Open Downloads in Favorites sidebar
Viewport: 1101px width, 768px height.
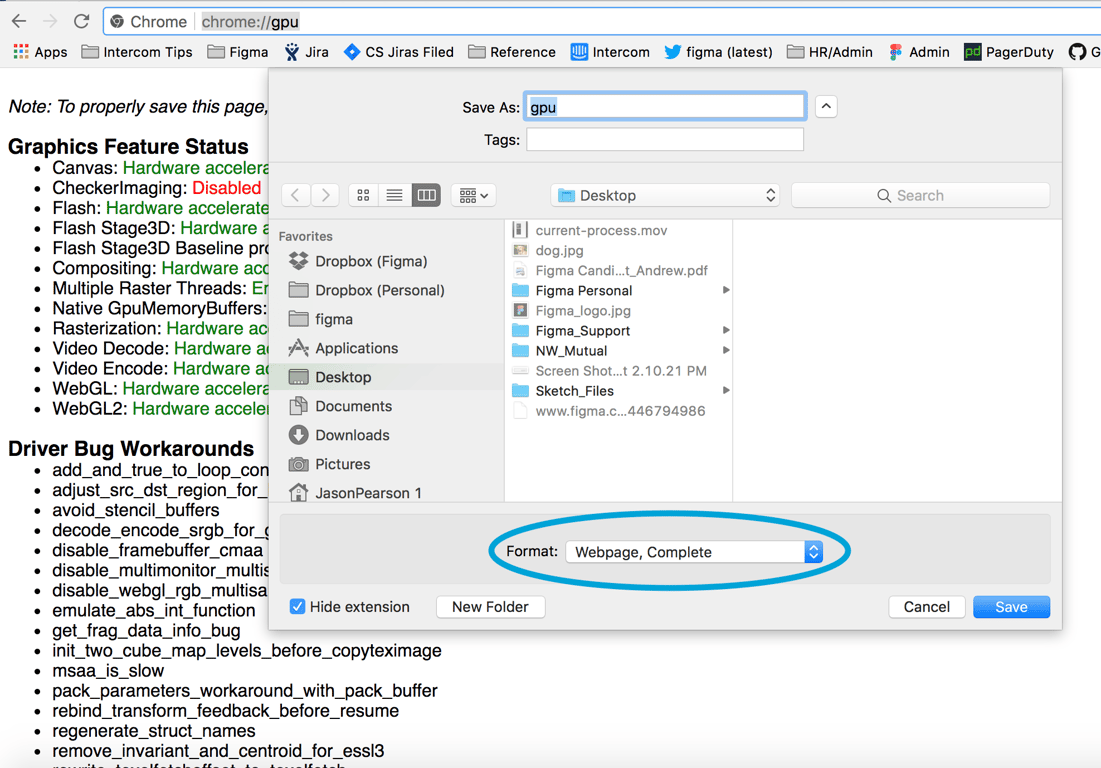pyautogui.click(x=351, y=435)
